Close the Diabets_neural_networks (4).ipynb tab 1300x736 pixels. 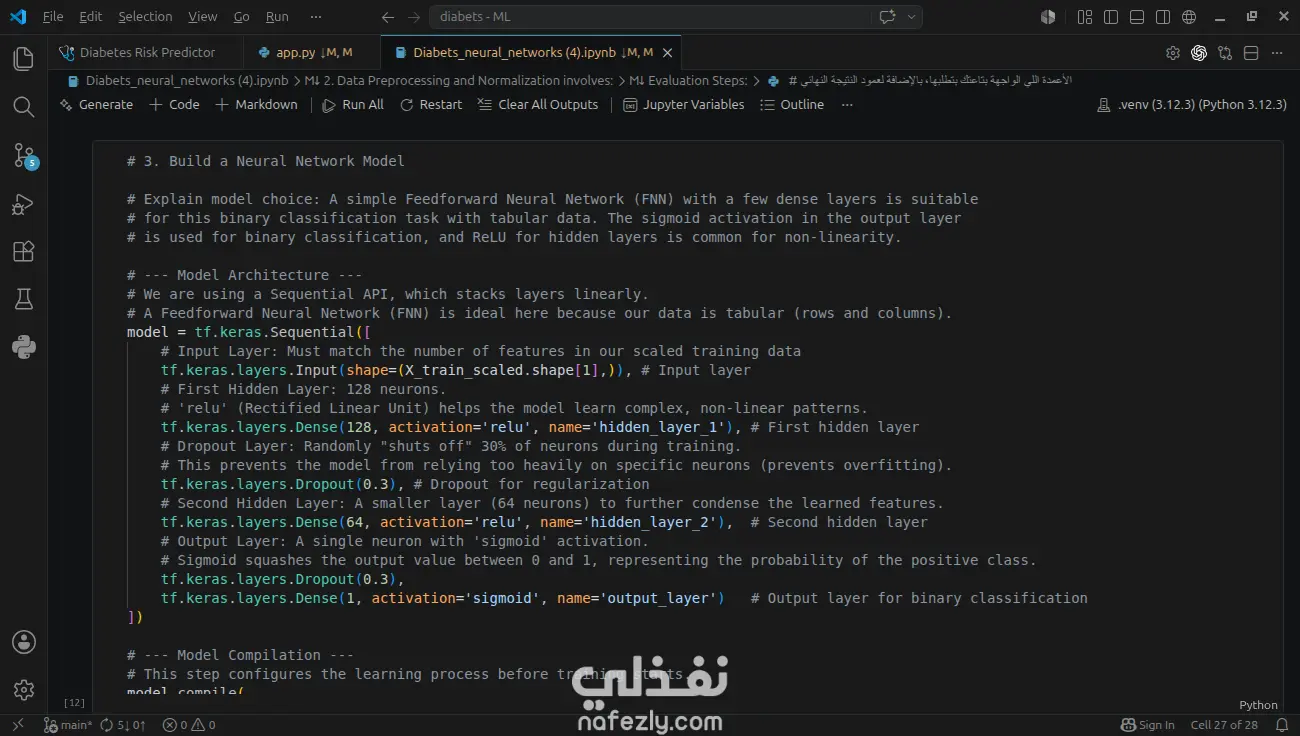point(668,53)
